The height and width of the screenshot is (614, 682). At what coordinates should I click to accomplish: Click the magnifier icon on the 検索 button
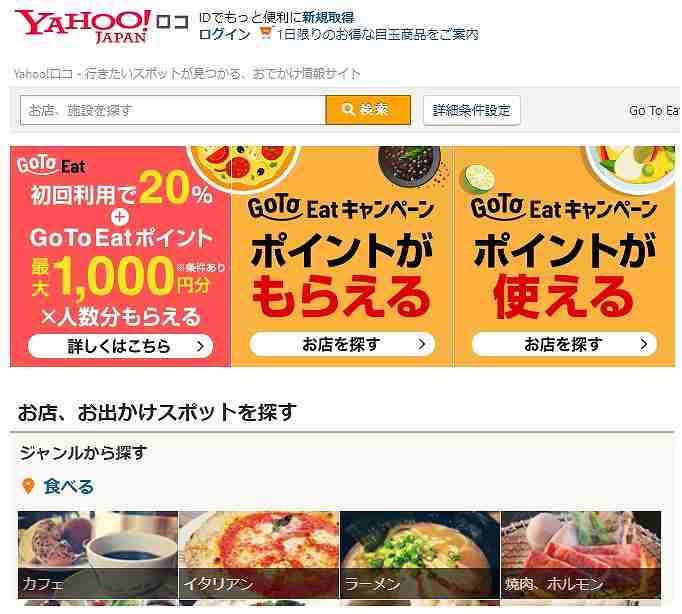pos(348,109)
